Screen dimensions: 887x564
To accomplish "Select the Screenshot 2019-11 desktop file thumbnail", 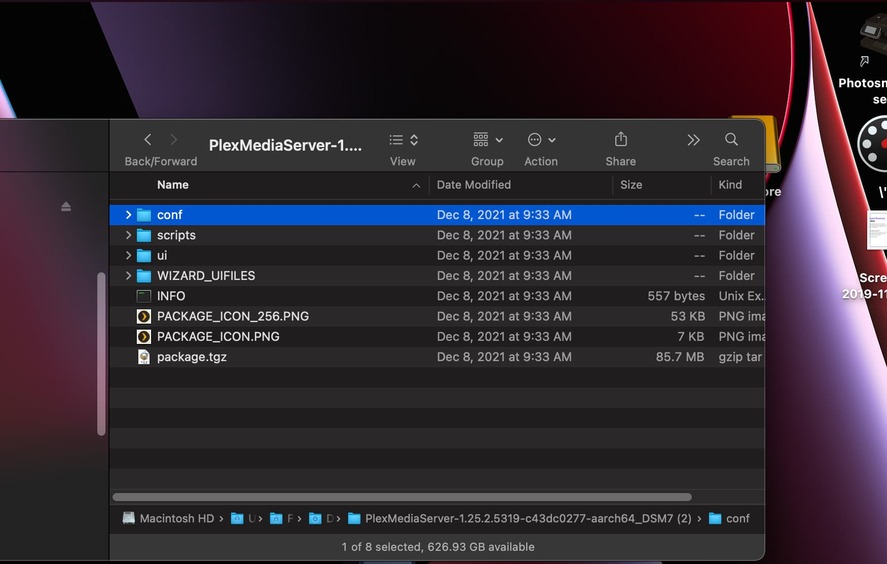I will (877, 230).
